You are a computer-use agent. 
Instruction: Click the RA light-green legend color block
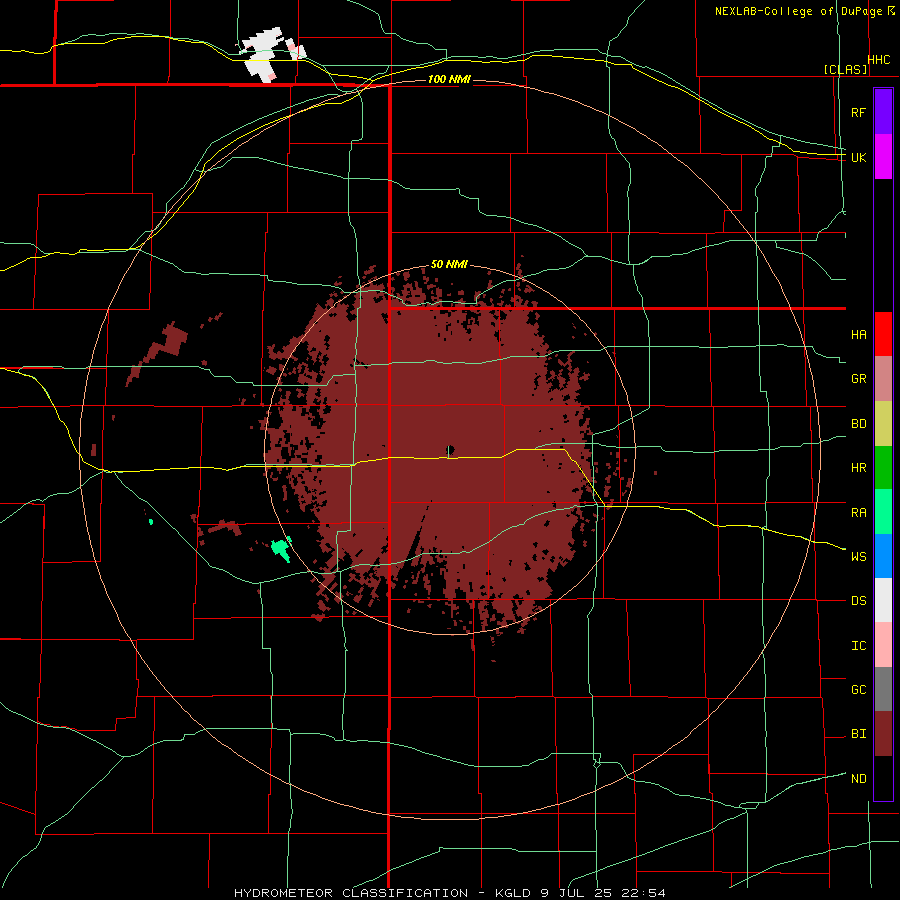(x=883, y=512)
